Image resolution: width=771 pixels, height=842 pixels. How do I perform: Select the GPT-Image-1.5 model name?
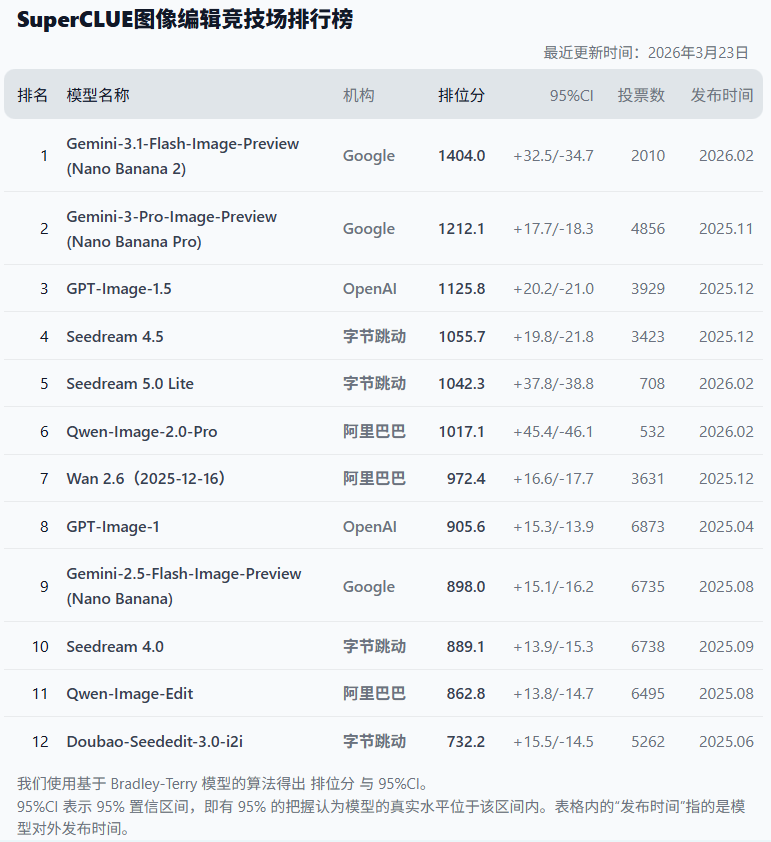119,289
